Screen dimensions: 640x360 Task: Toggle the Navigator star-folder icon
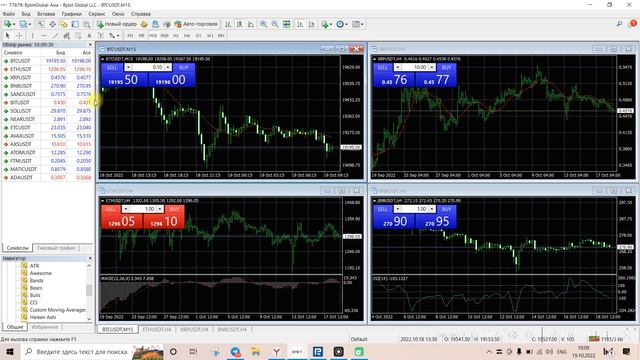coord(64,24)
